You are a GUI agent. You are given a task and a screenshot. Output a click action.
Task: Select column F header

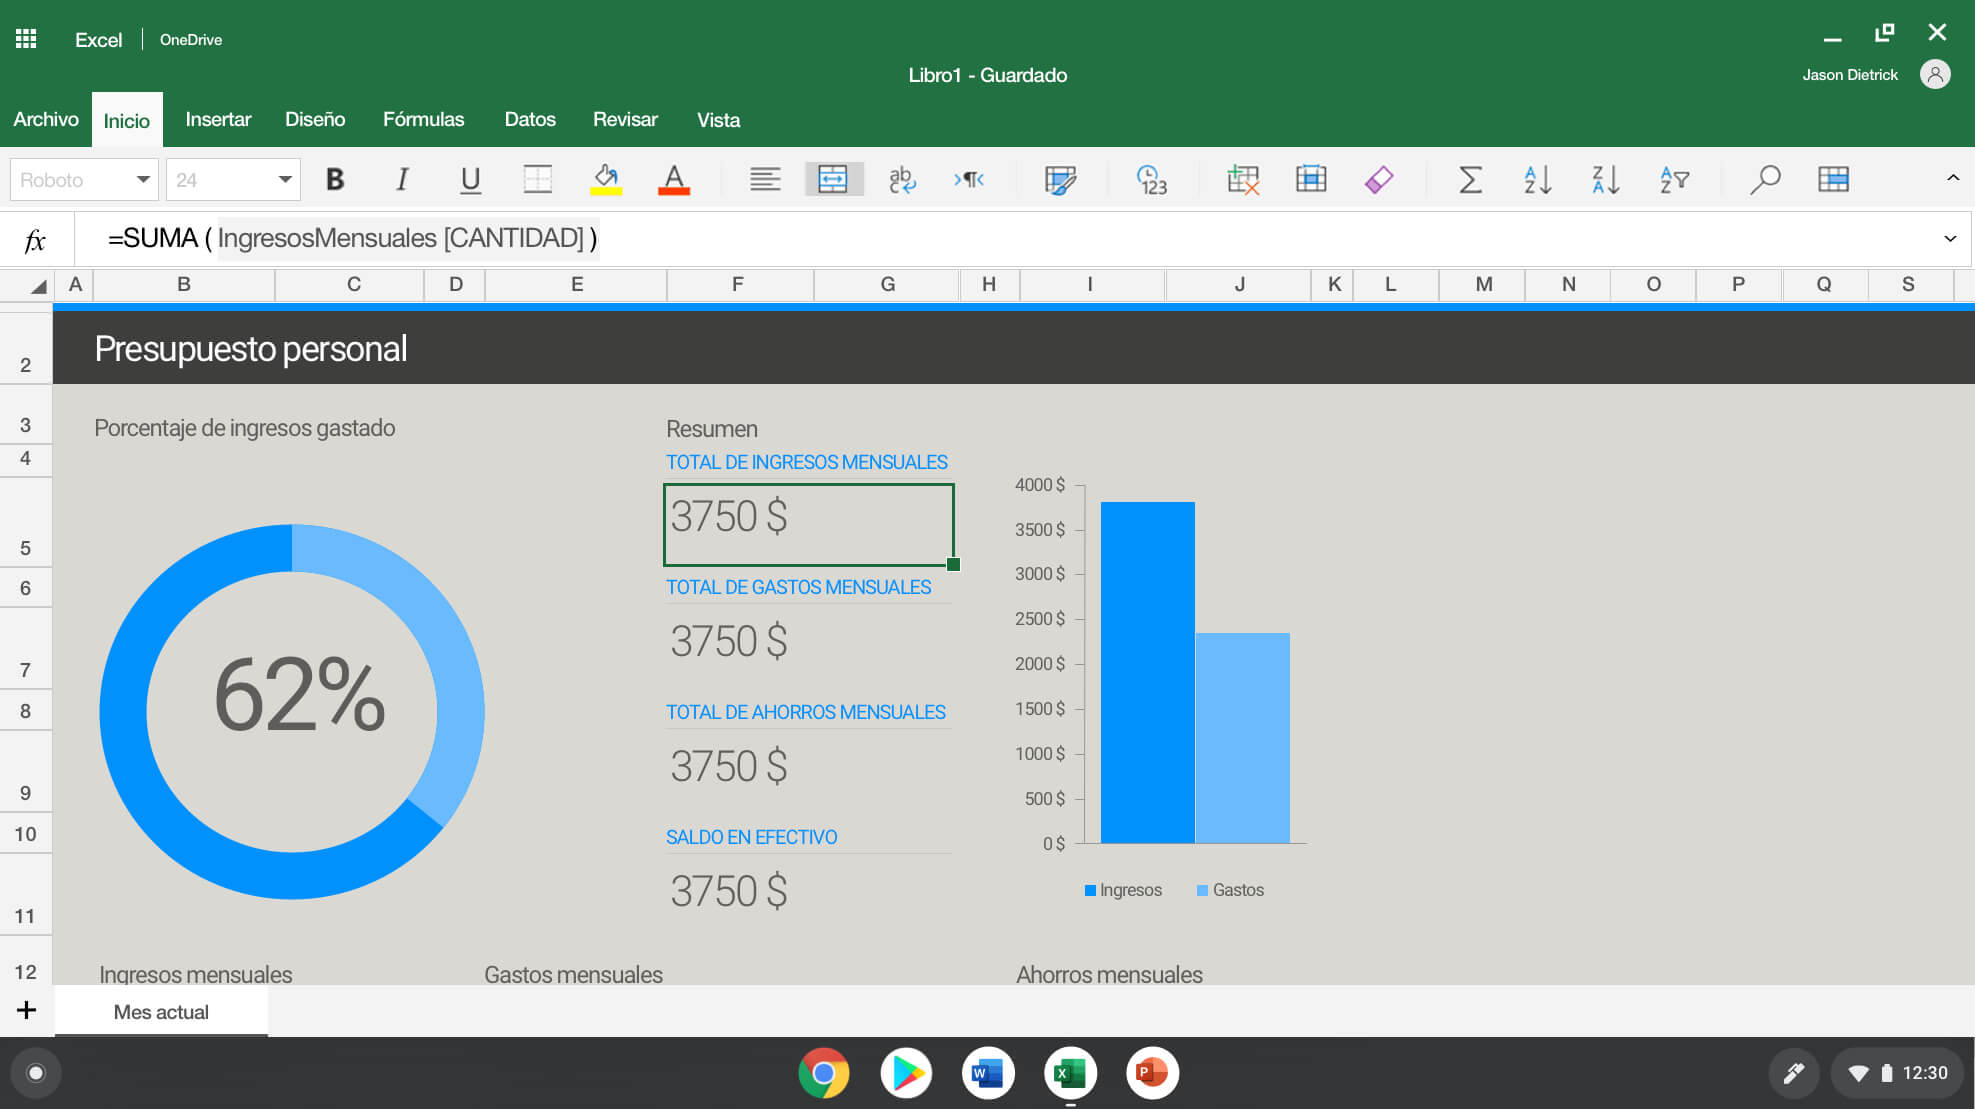[x=738, y=284]
